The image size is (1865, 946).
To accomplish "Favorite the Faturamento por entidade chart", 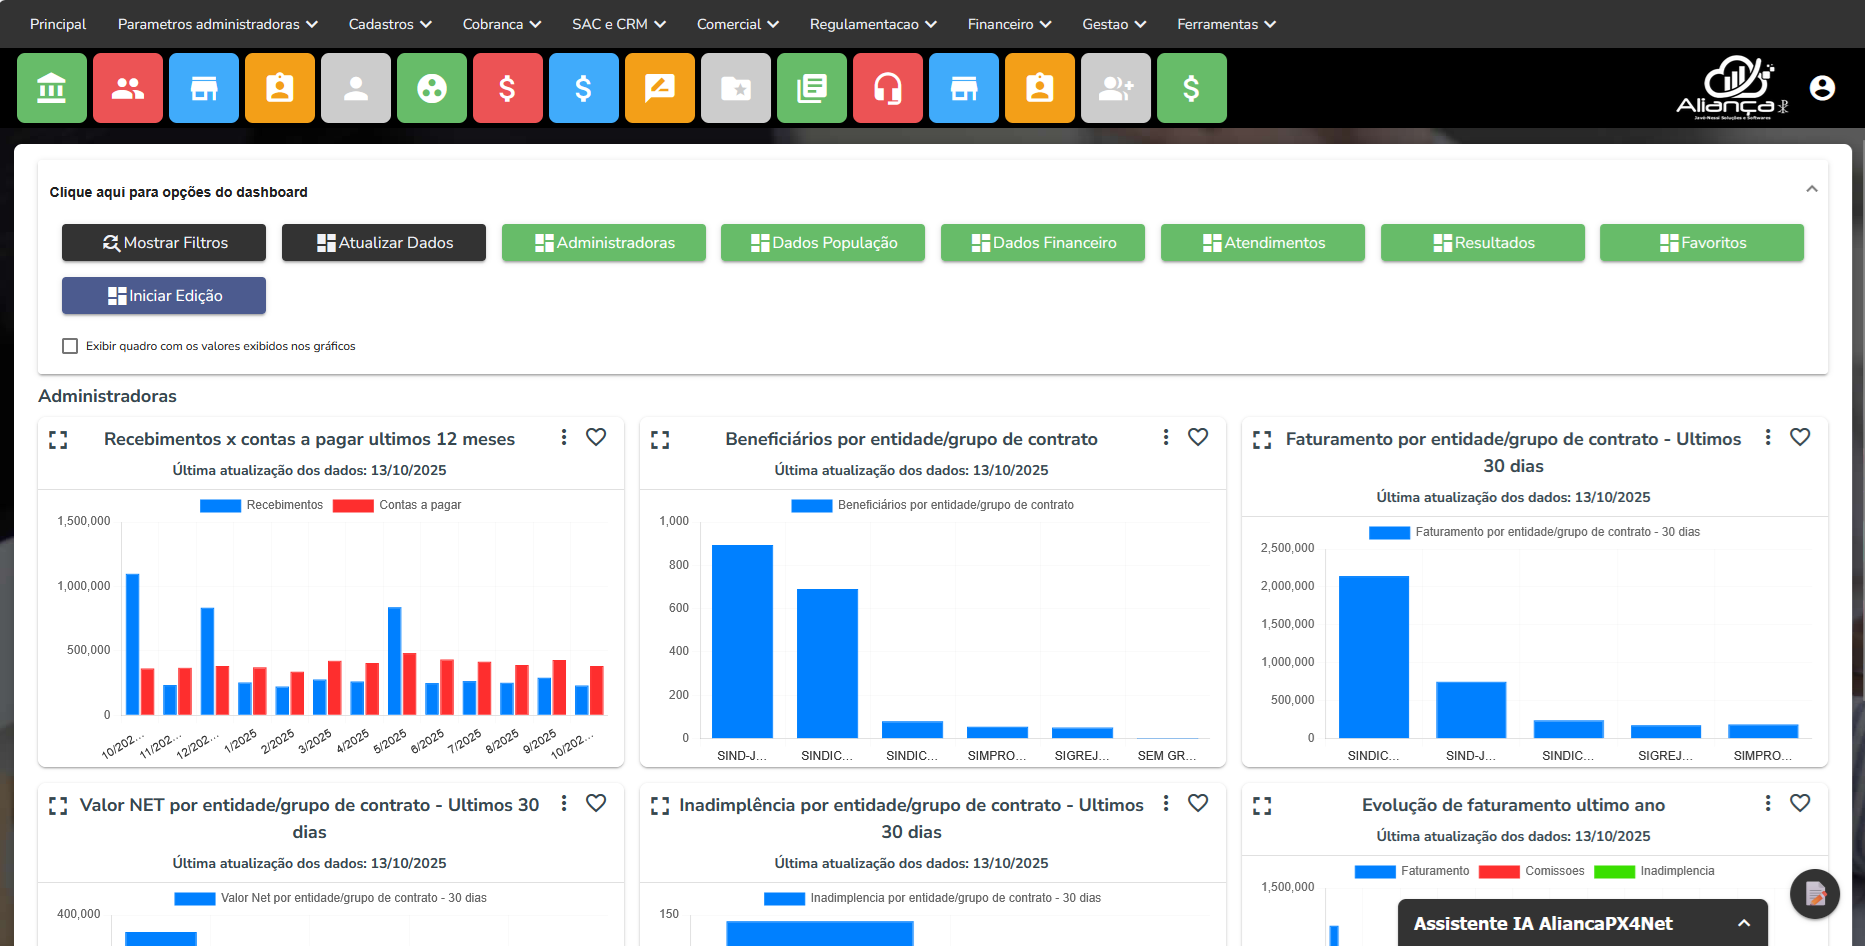I will point(1800,437).
